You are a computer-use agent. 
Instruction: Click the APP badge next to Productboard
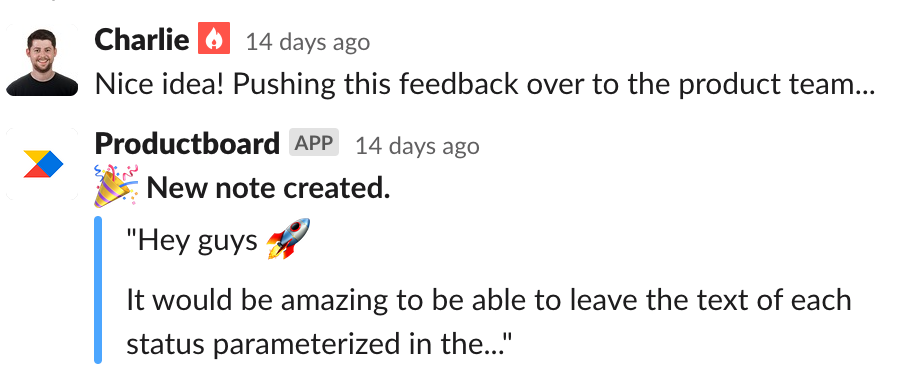[314, 142]
